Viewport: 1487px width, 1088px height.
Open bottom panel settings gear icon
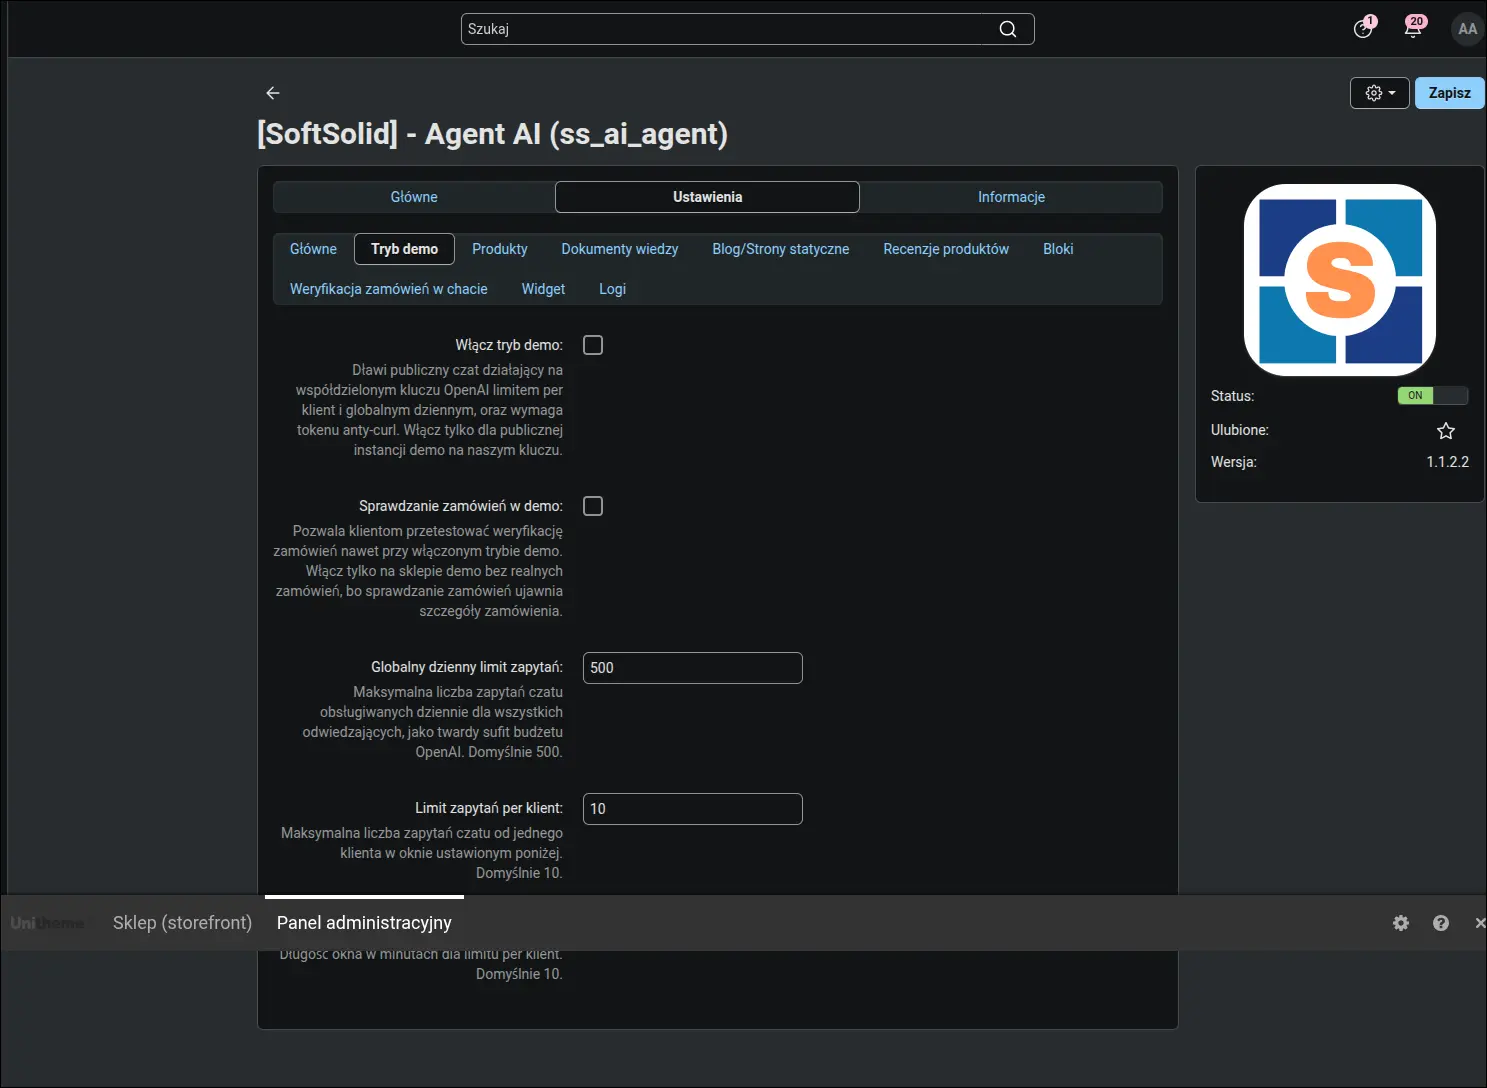coord(1401,923)
